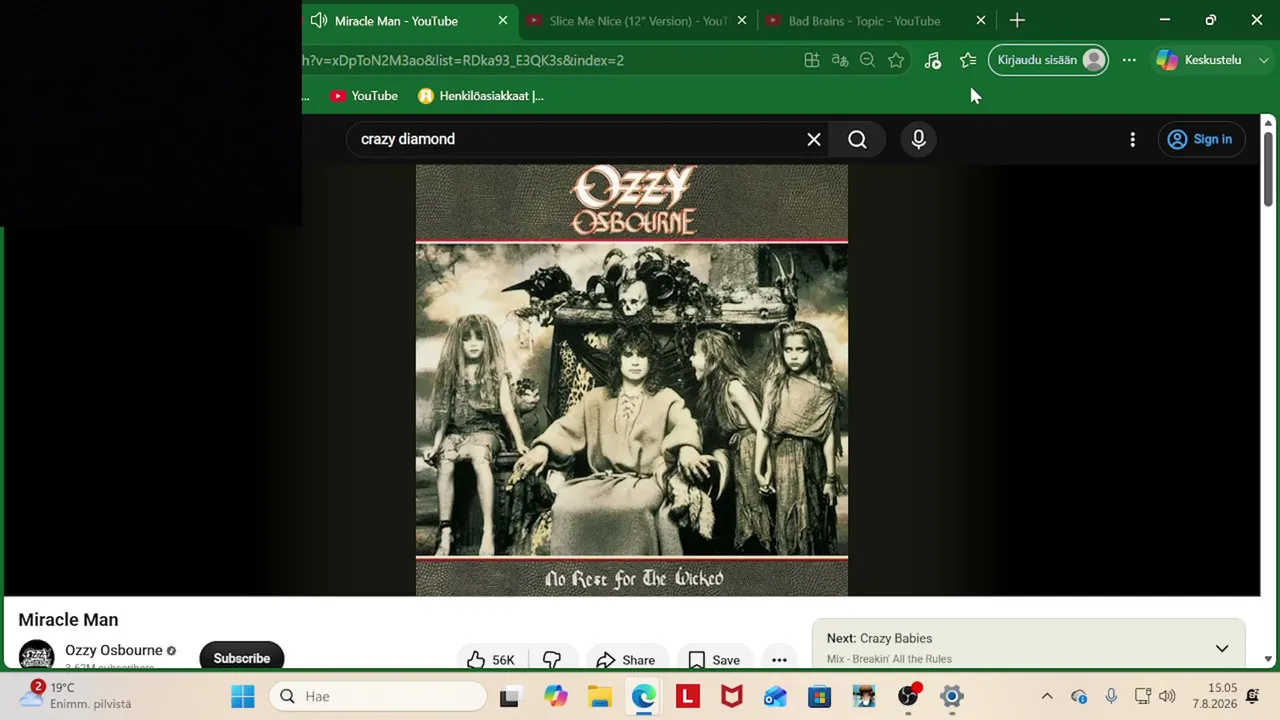Subscribe to the Ozzy Osbourne channel
The width and height of the screenshot is (1280, 720).
pyautogui.click(x=241, y=658)
